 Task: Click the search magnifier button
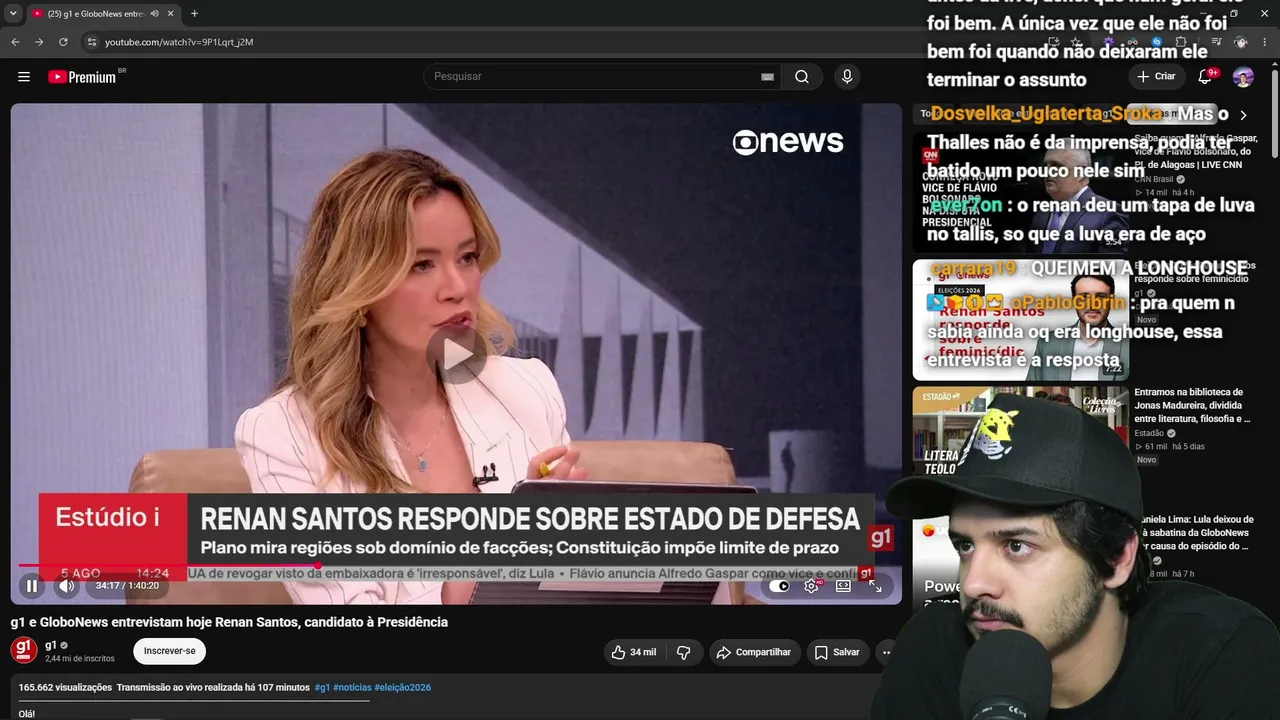click(802, 77)
